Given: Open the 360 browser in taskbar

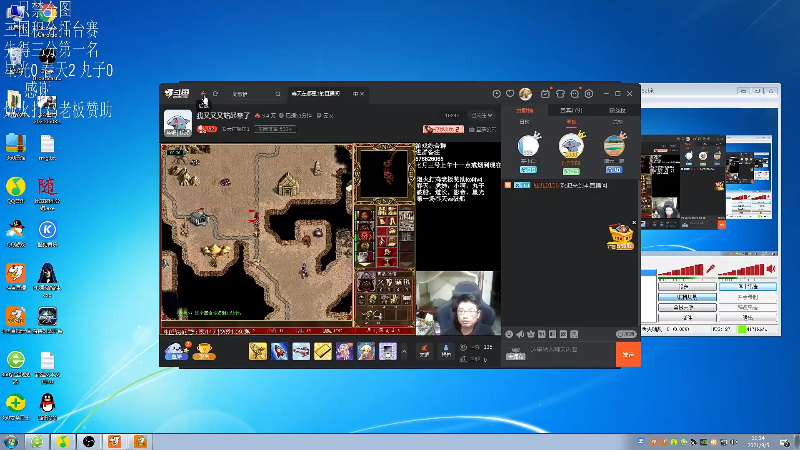Looking at the screenshot, I should click(37, 441).
